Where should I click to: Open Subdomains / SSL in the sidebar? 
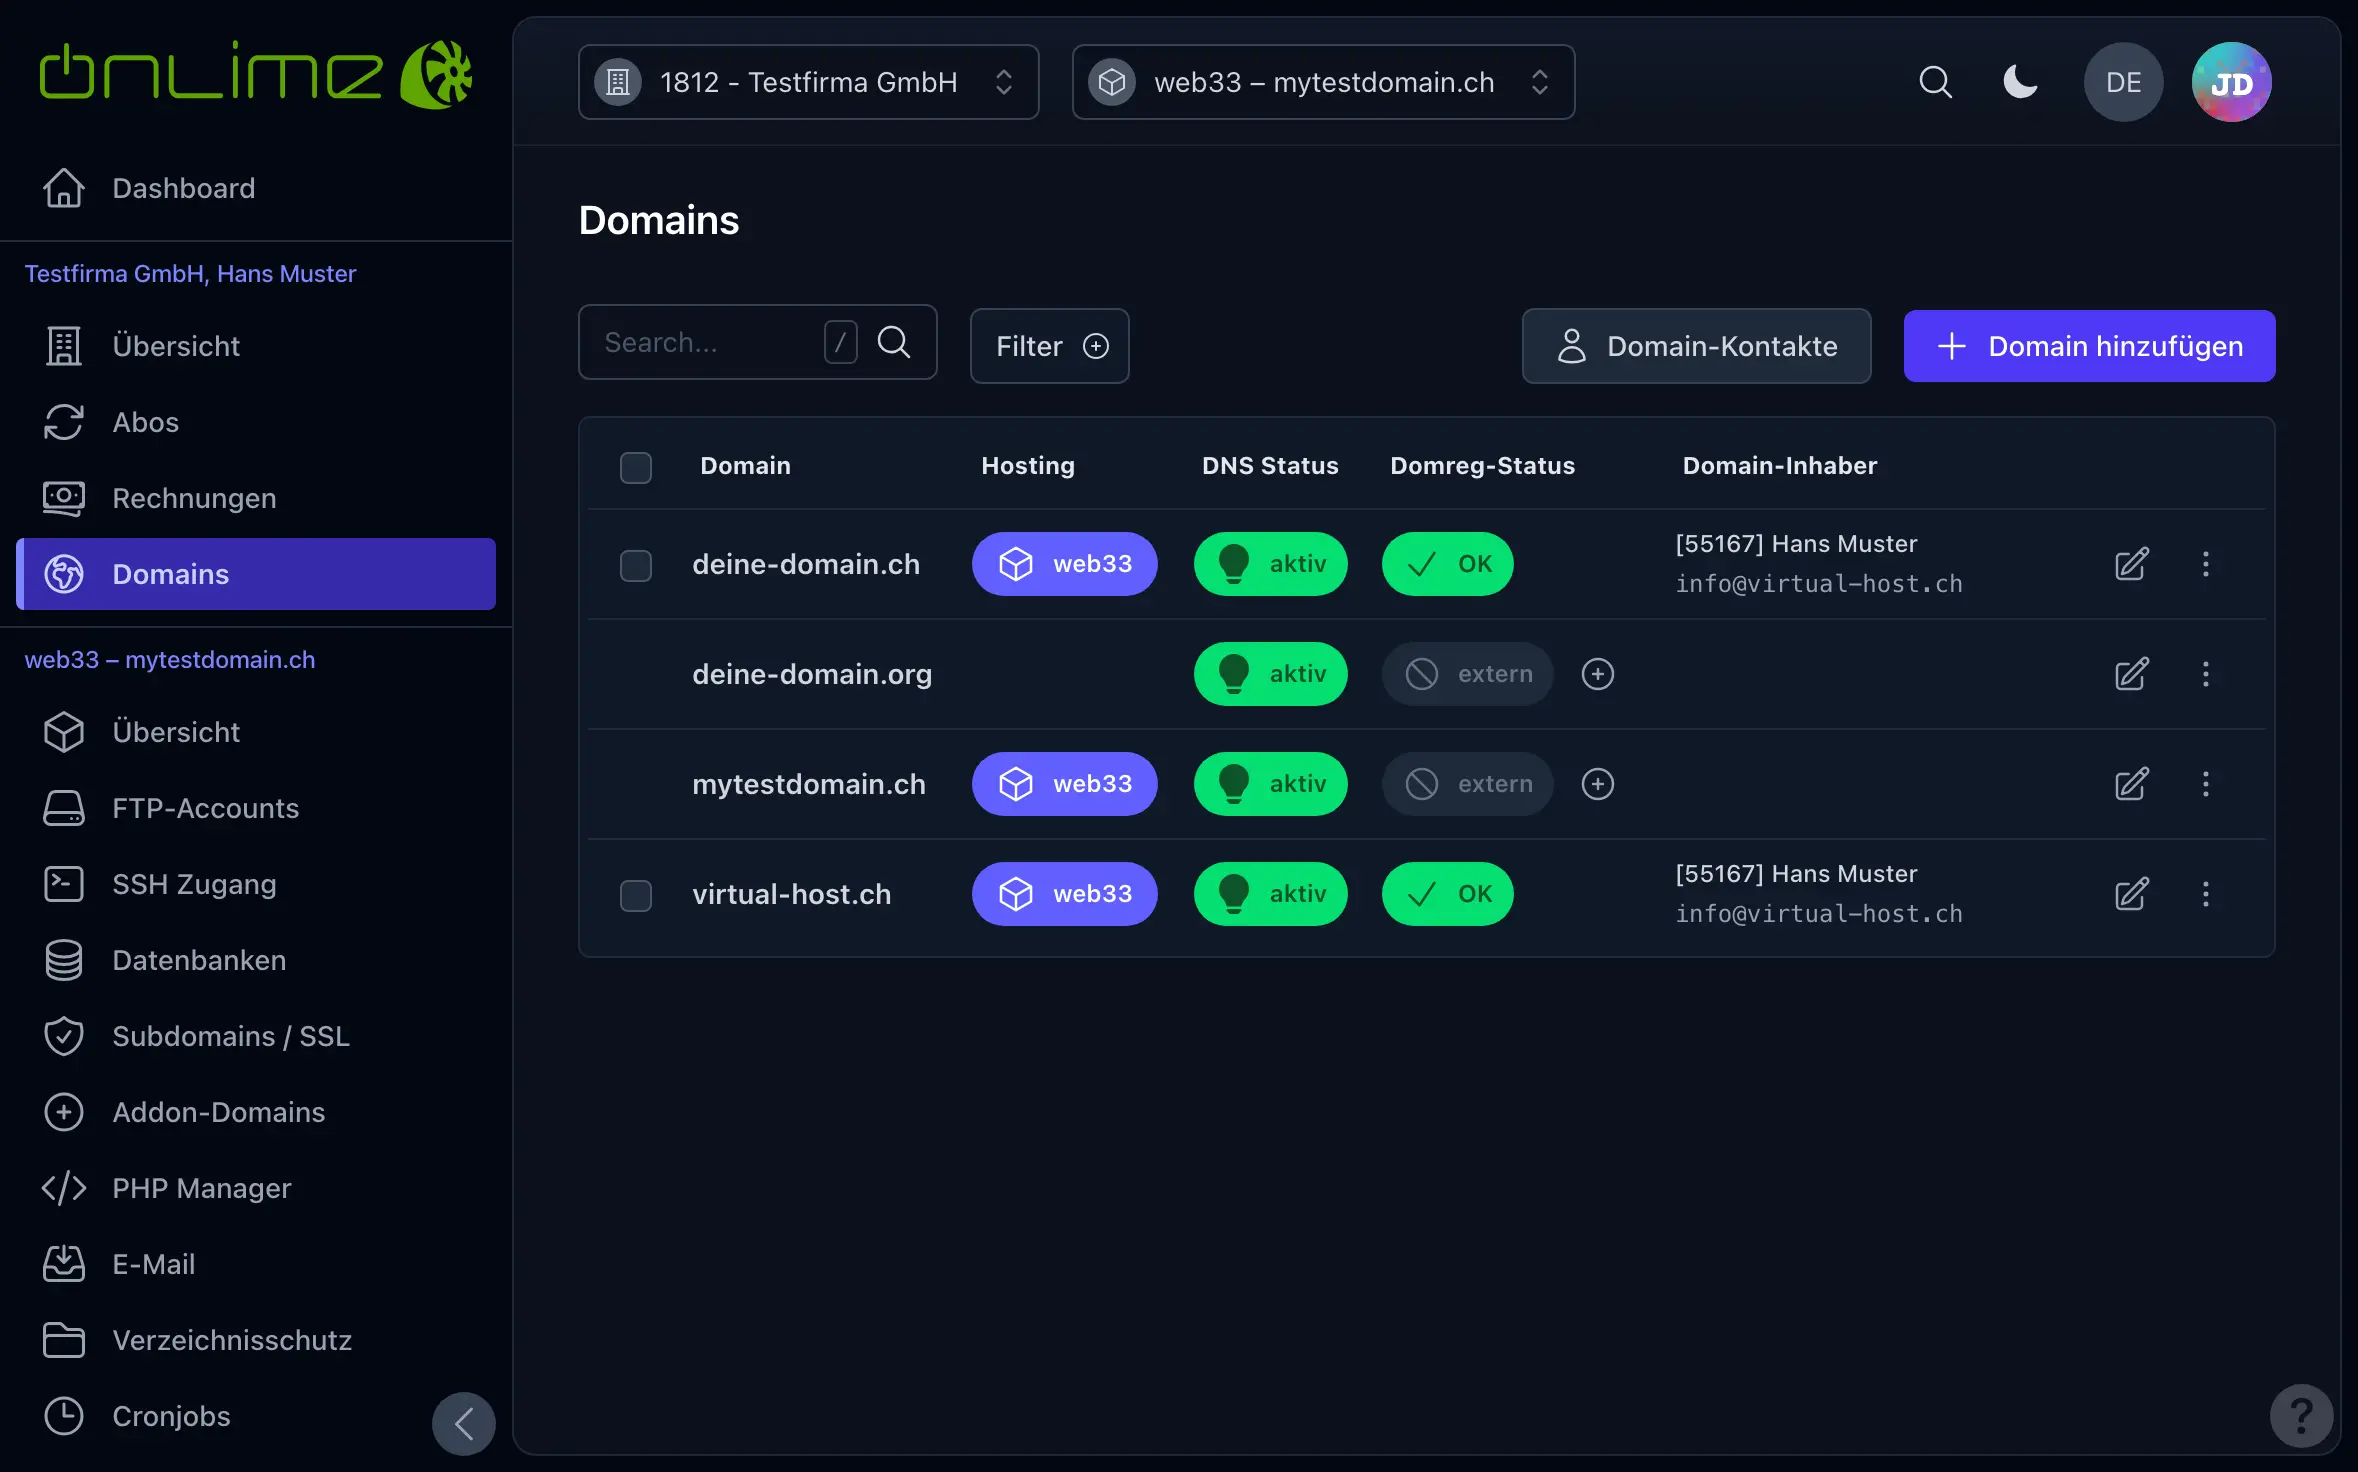(256, 1036)
